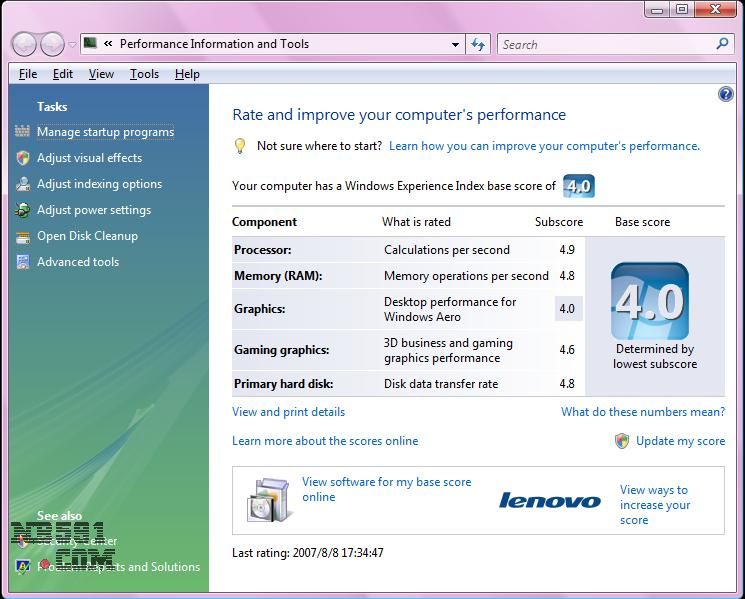Click the shield icon beside Adjust visual effects

(x=23, y=158)
